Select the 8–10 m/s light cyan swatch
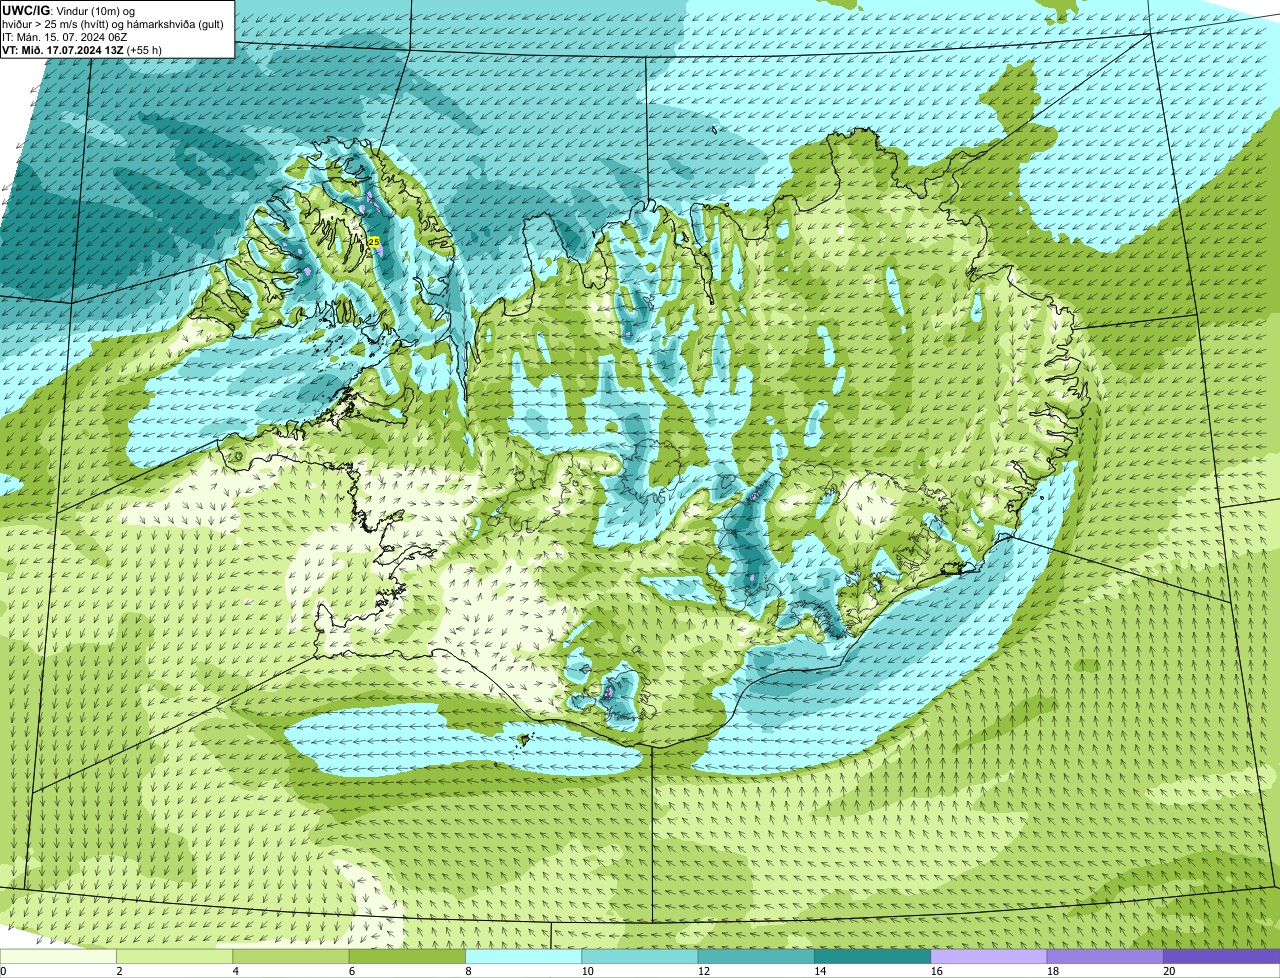The width and height of the screenshot is (1280, 978). click(524, 956)
